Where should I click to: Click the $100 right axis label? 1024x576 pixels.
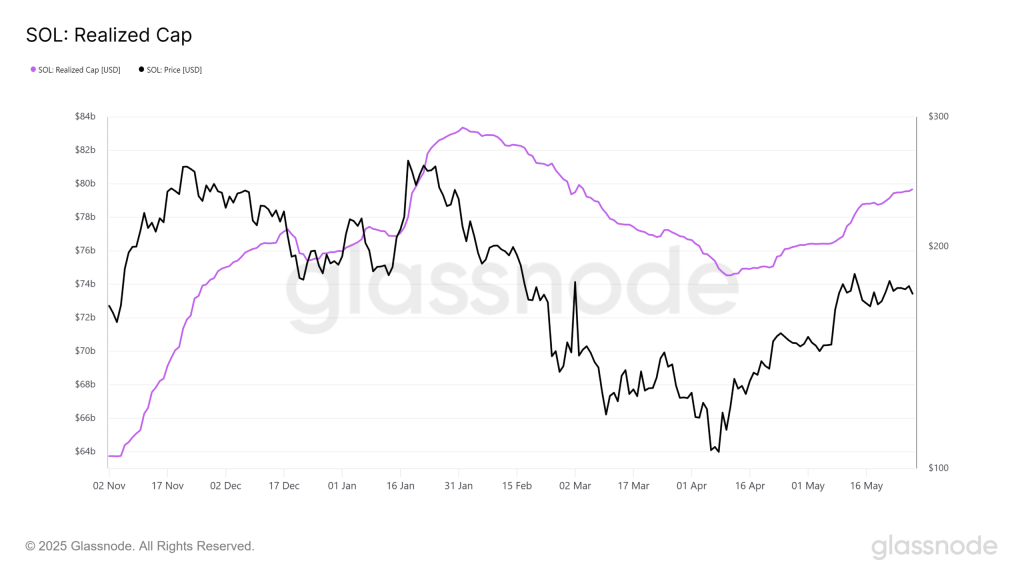[938, 468]
